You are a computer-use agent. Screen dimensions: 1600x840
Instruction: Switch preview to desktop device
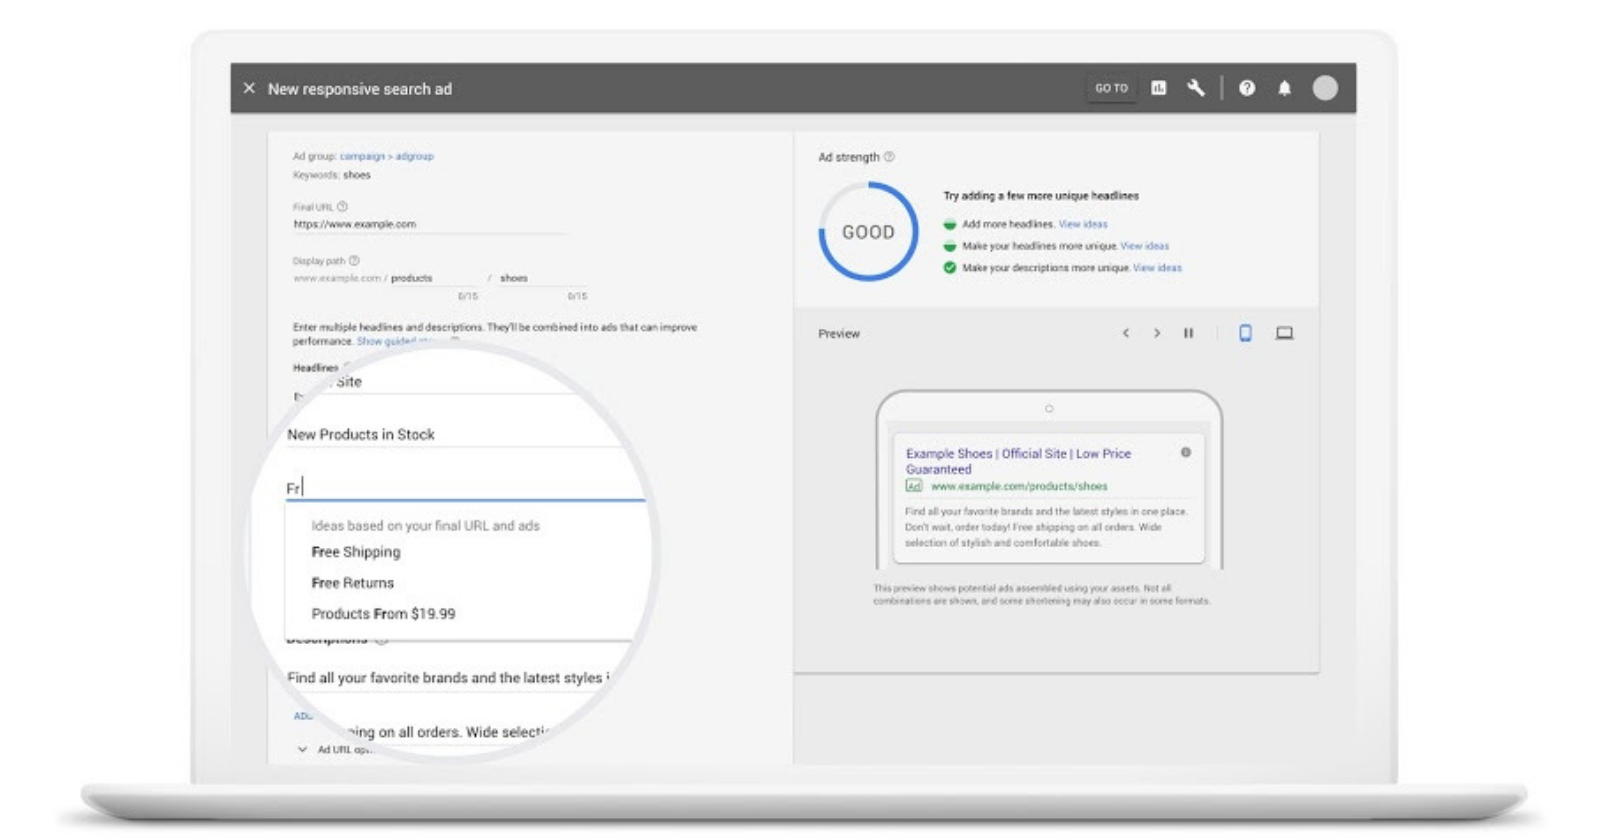[x=1285, y=333]
